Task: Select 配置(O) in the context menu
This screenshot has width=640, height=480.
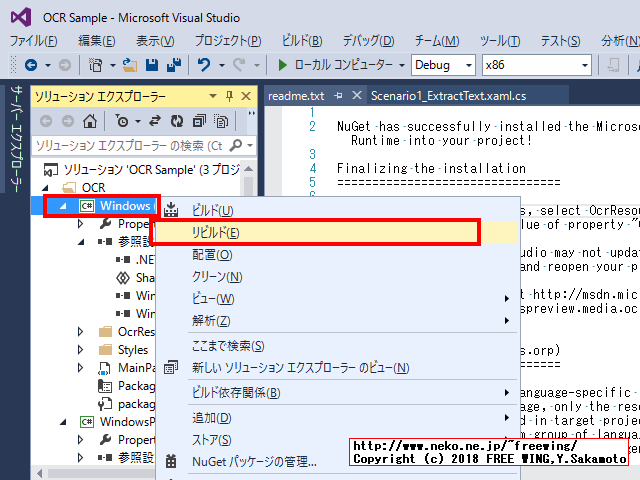Action: point(338,255)
